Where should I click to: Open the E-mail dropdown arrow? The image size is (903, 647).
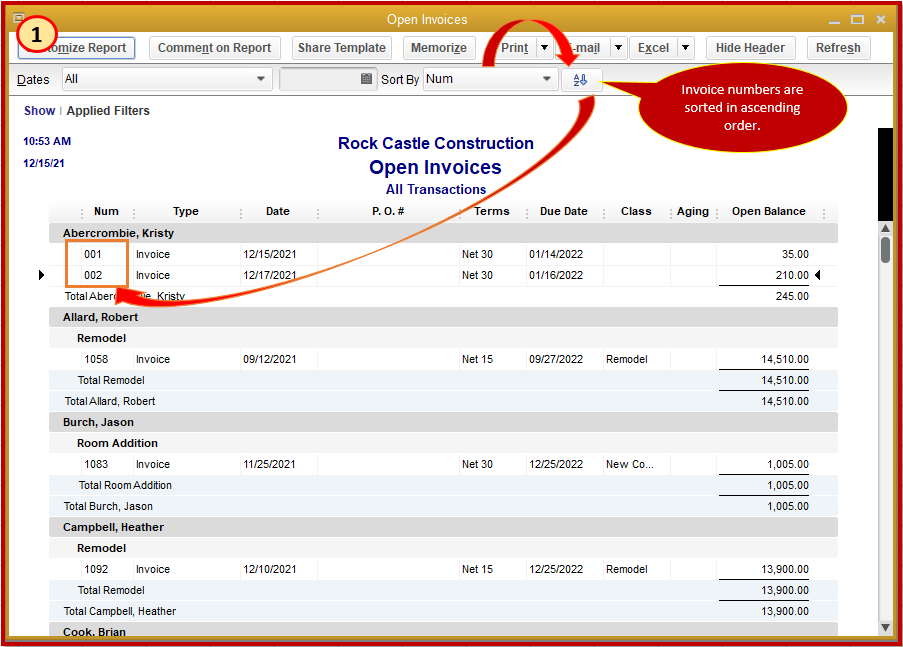(617, 47)
